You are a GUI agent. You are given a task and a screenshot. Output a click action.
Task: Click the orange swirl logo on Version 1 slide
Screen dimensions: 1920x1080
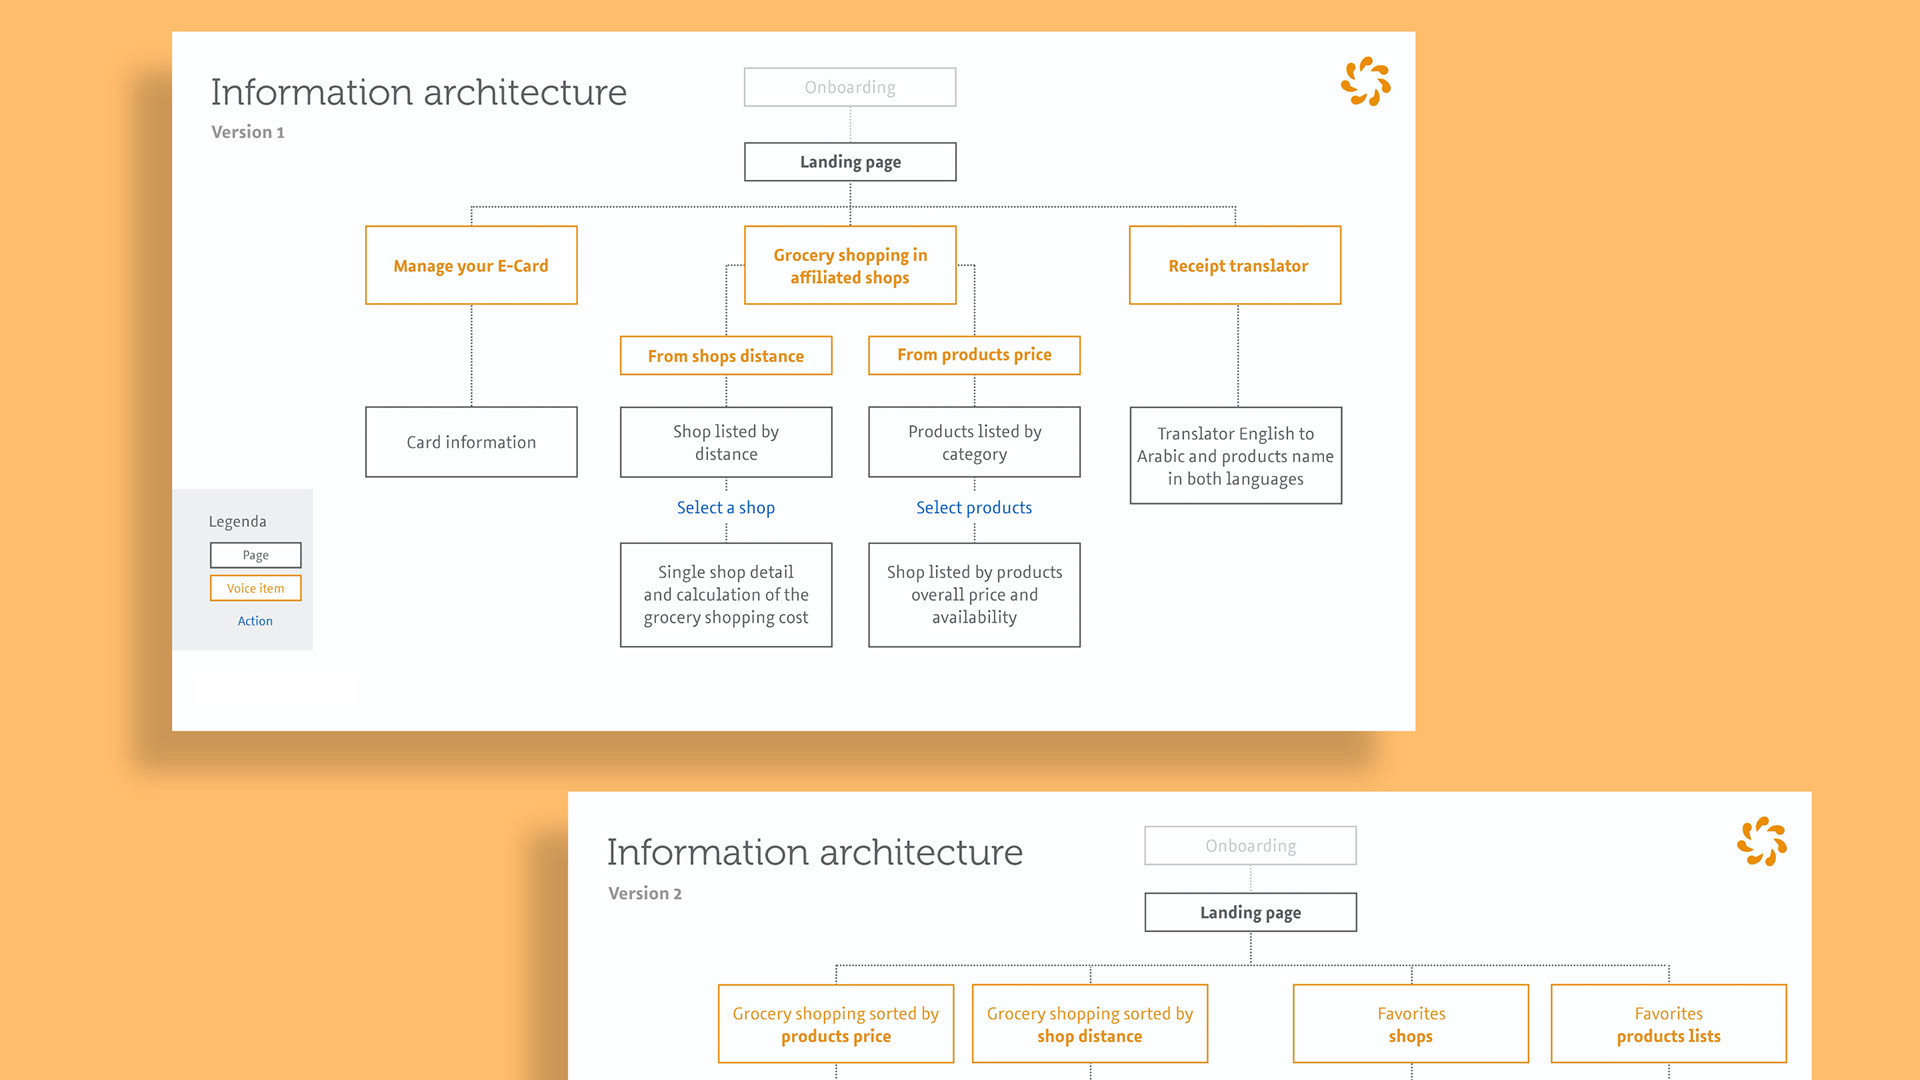click(1365, 81)
